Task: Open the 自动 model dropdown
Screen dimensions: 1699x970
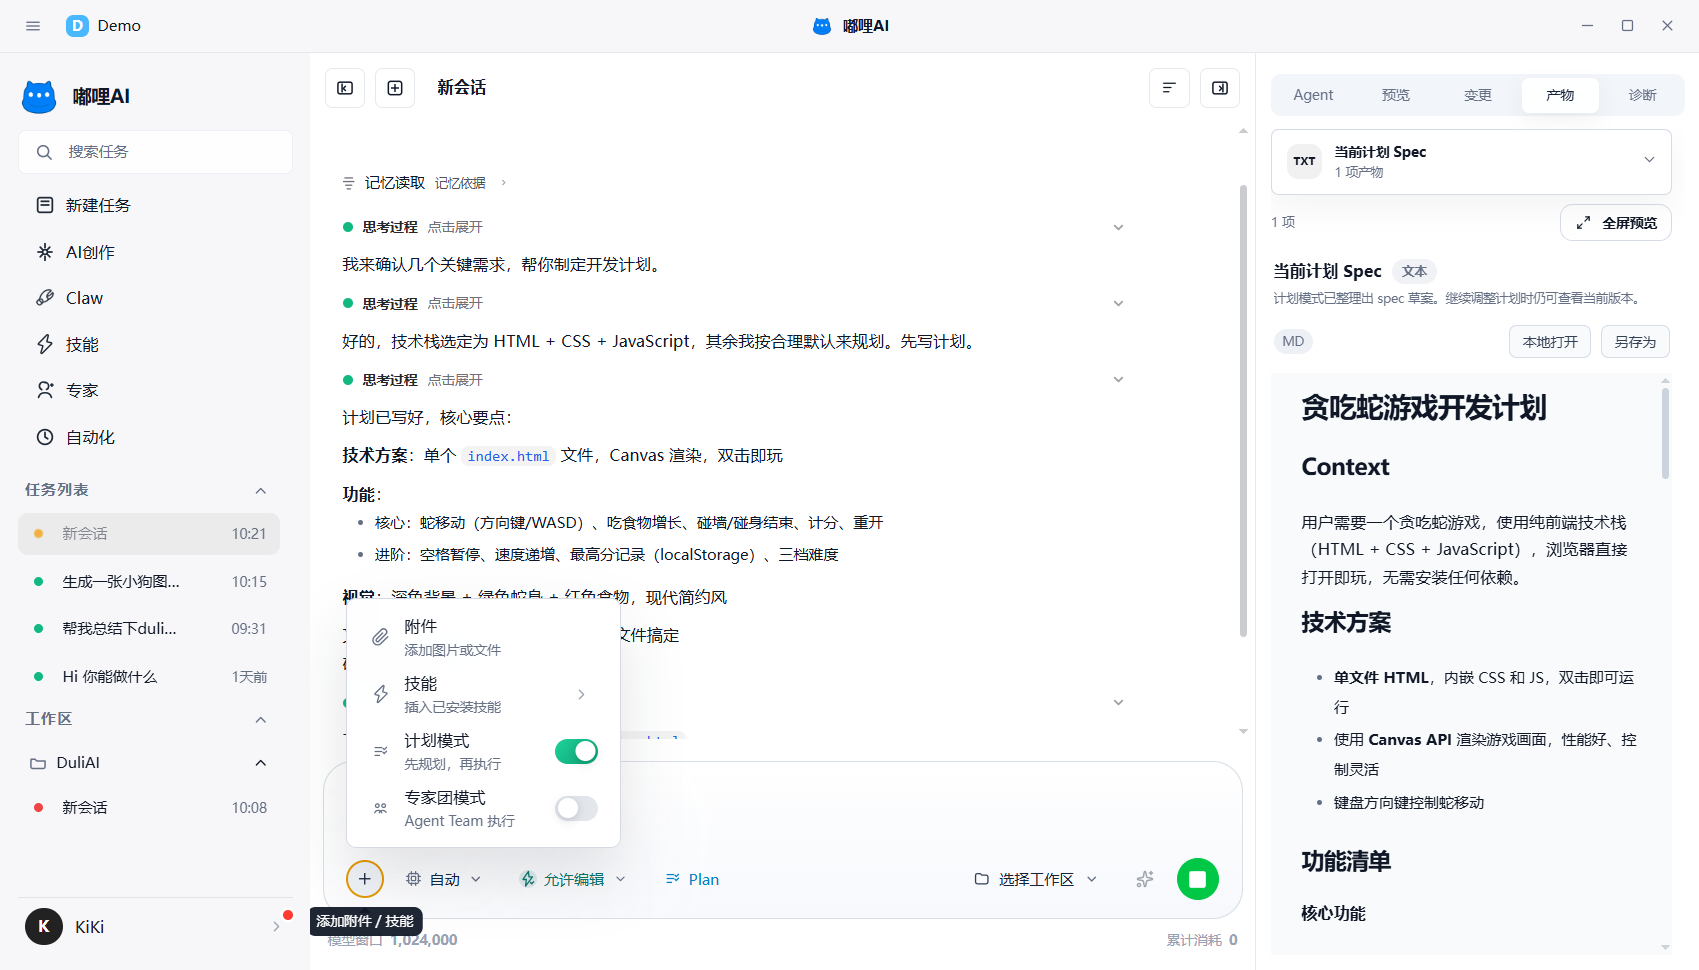Action: 443,879
